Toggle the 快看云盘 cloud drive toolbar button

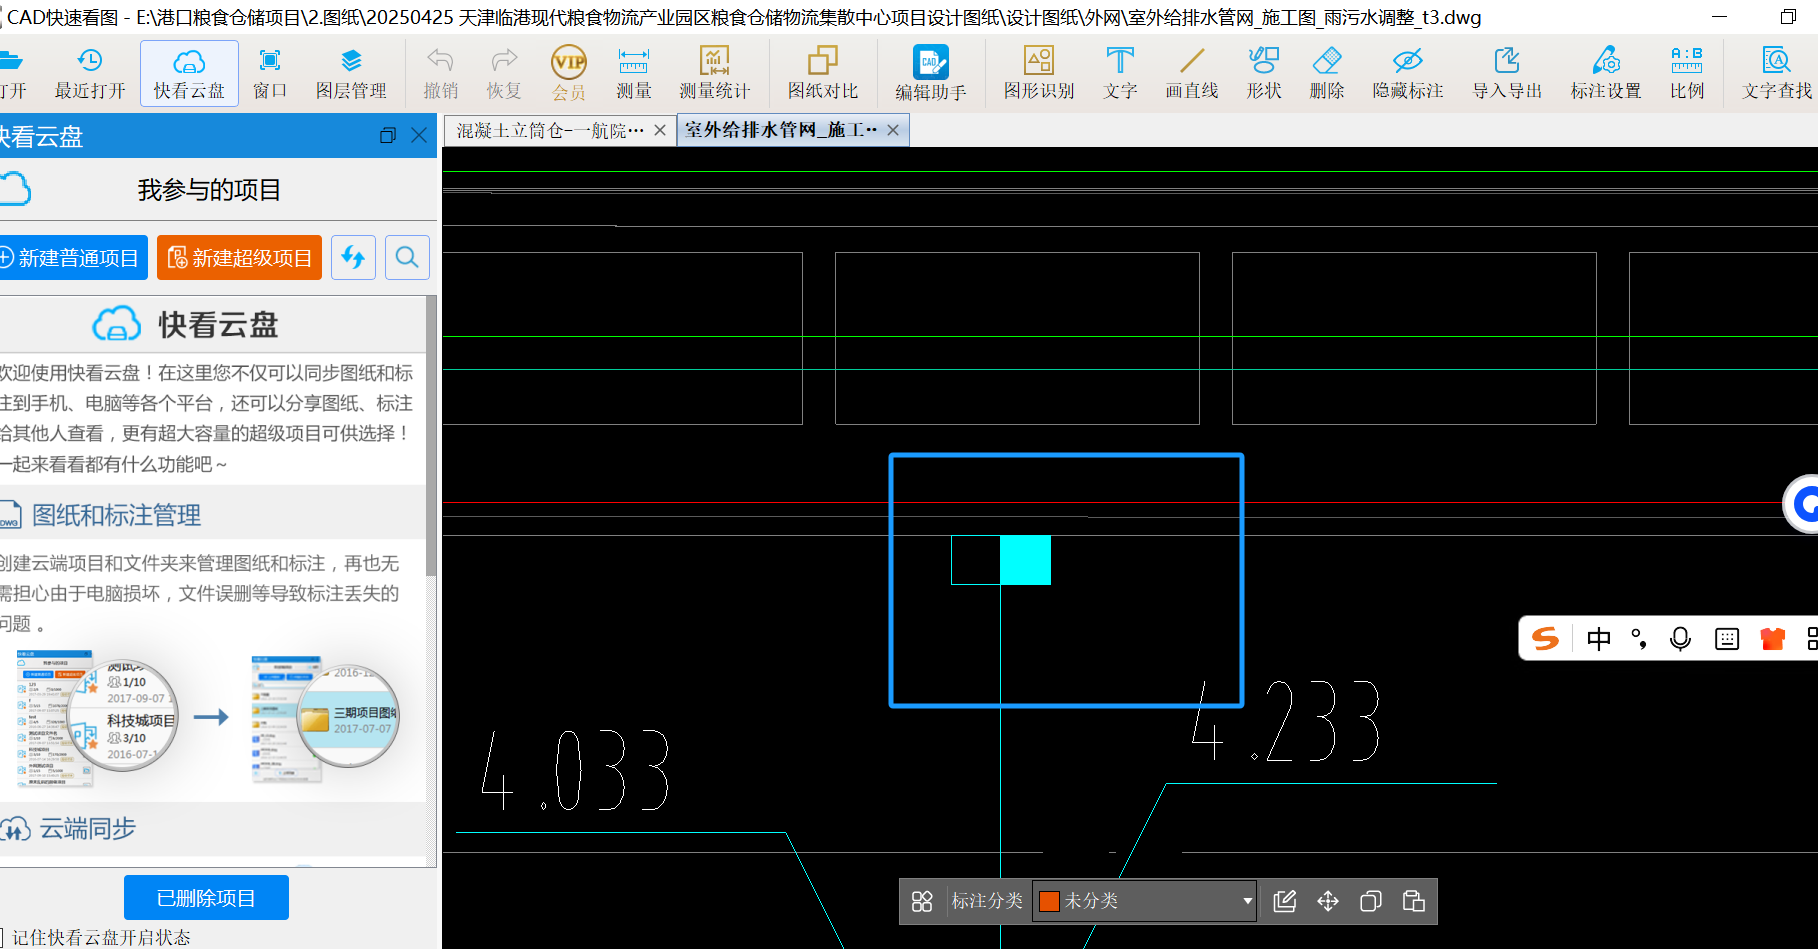pos(189,73)
